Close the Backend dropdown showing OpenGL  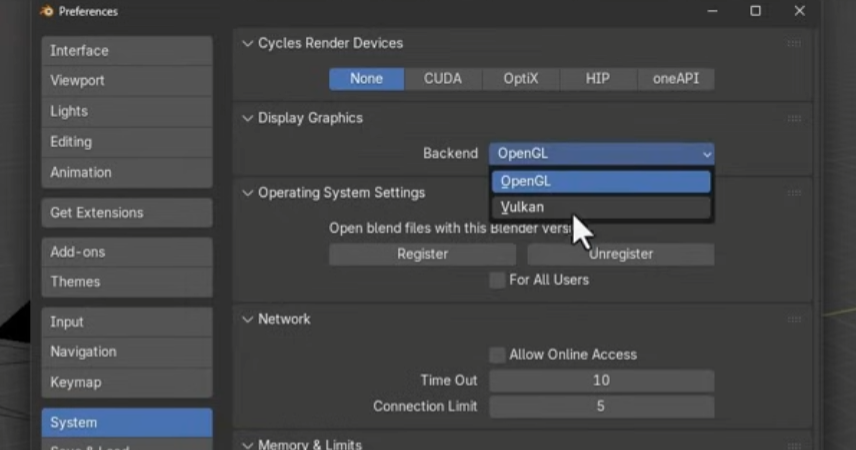(602, 153)
